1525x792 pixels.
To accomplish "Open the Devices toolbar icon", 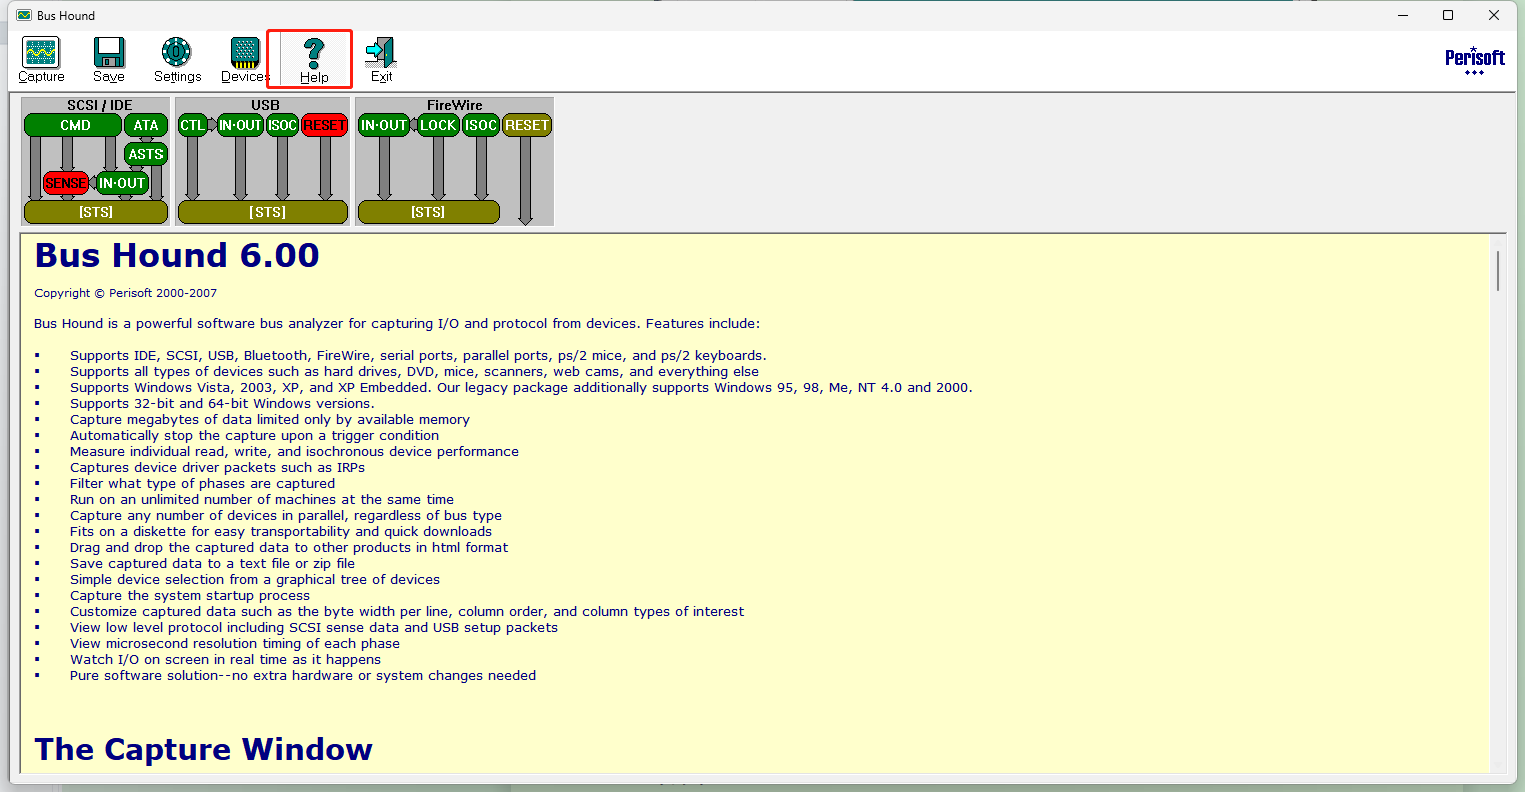I will click(x=245, y=60).
